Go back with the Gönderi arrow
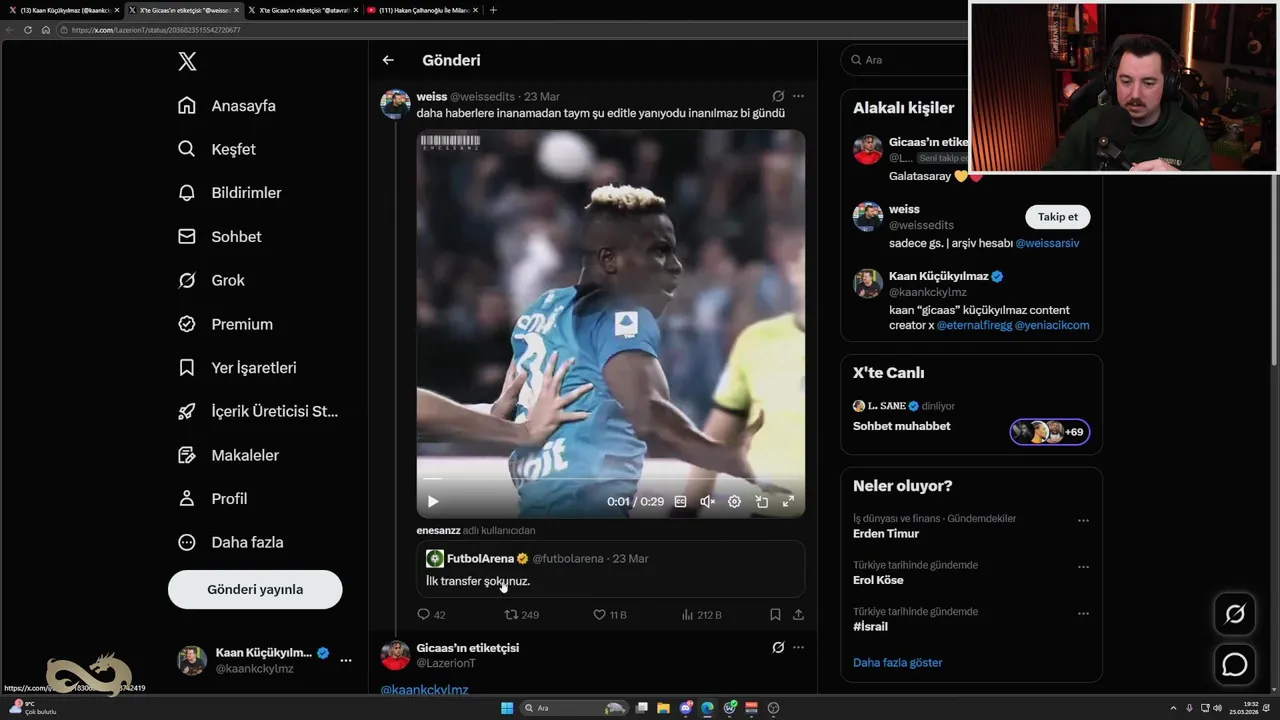 pos(388,60)
